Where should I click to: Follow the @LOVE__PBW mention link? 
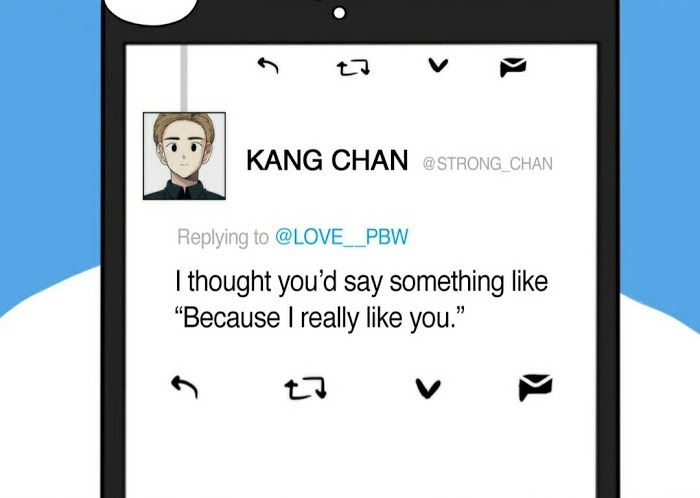pos(342,237)
